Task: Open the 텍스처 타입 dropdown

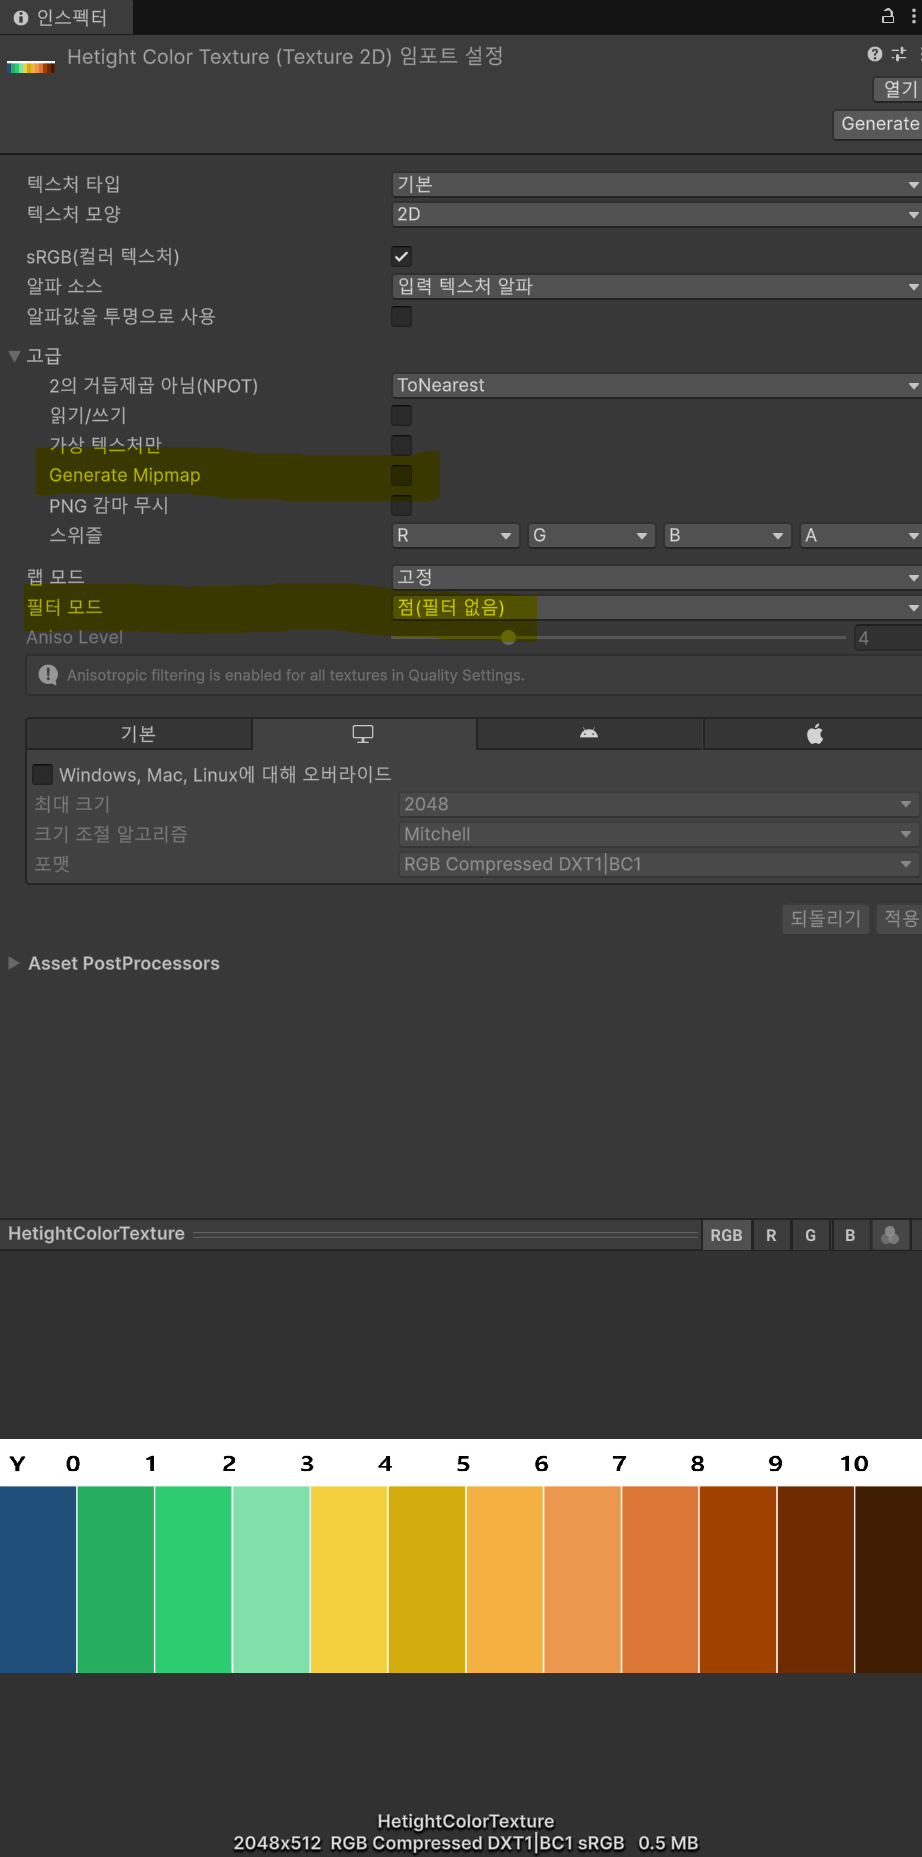Action: (x=656, y=184)
